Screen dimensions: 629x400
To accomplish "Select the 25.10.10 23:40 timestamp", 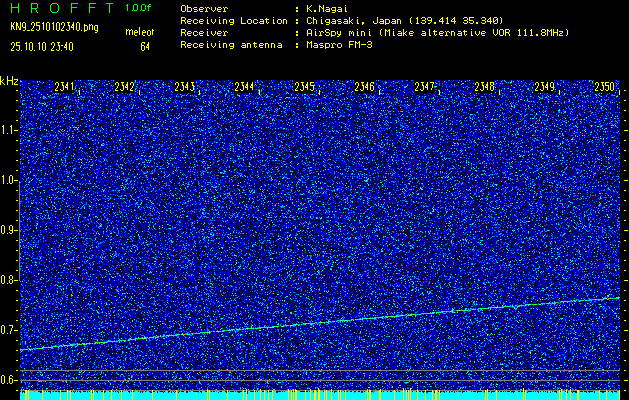I will [48, 46].
